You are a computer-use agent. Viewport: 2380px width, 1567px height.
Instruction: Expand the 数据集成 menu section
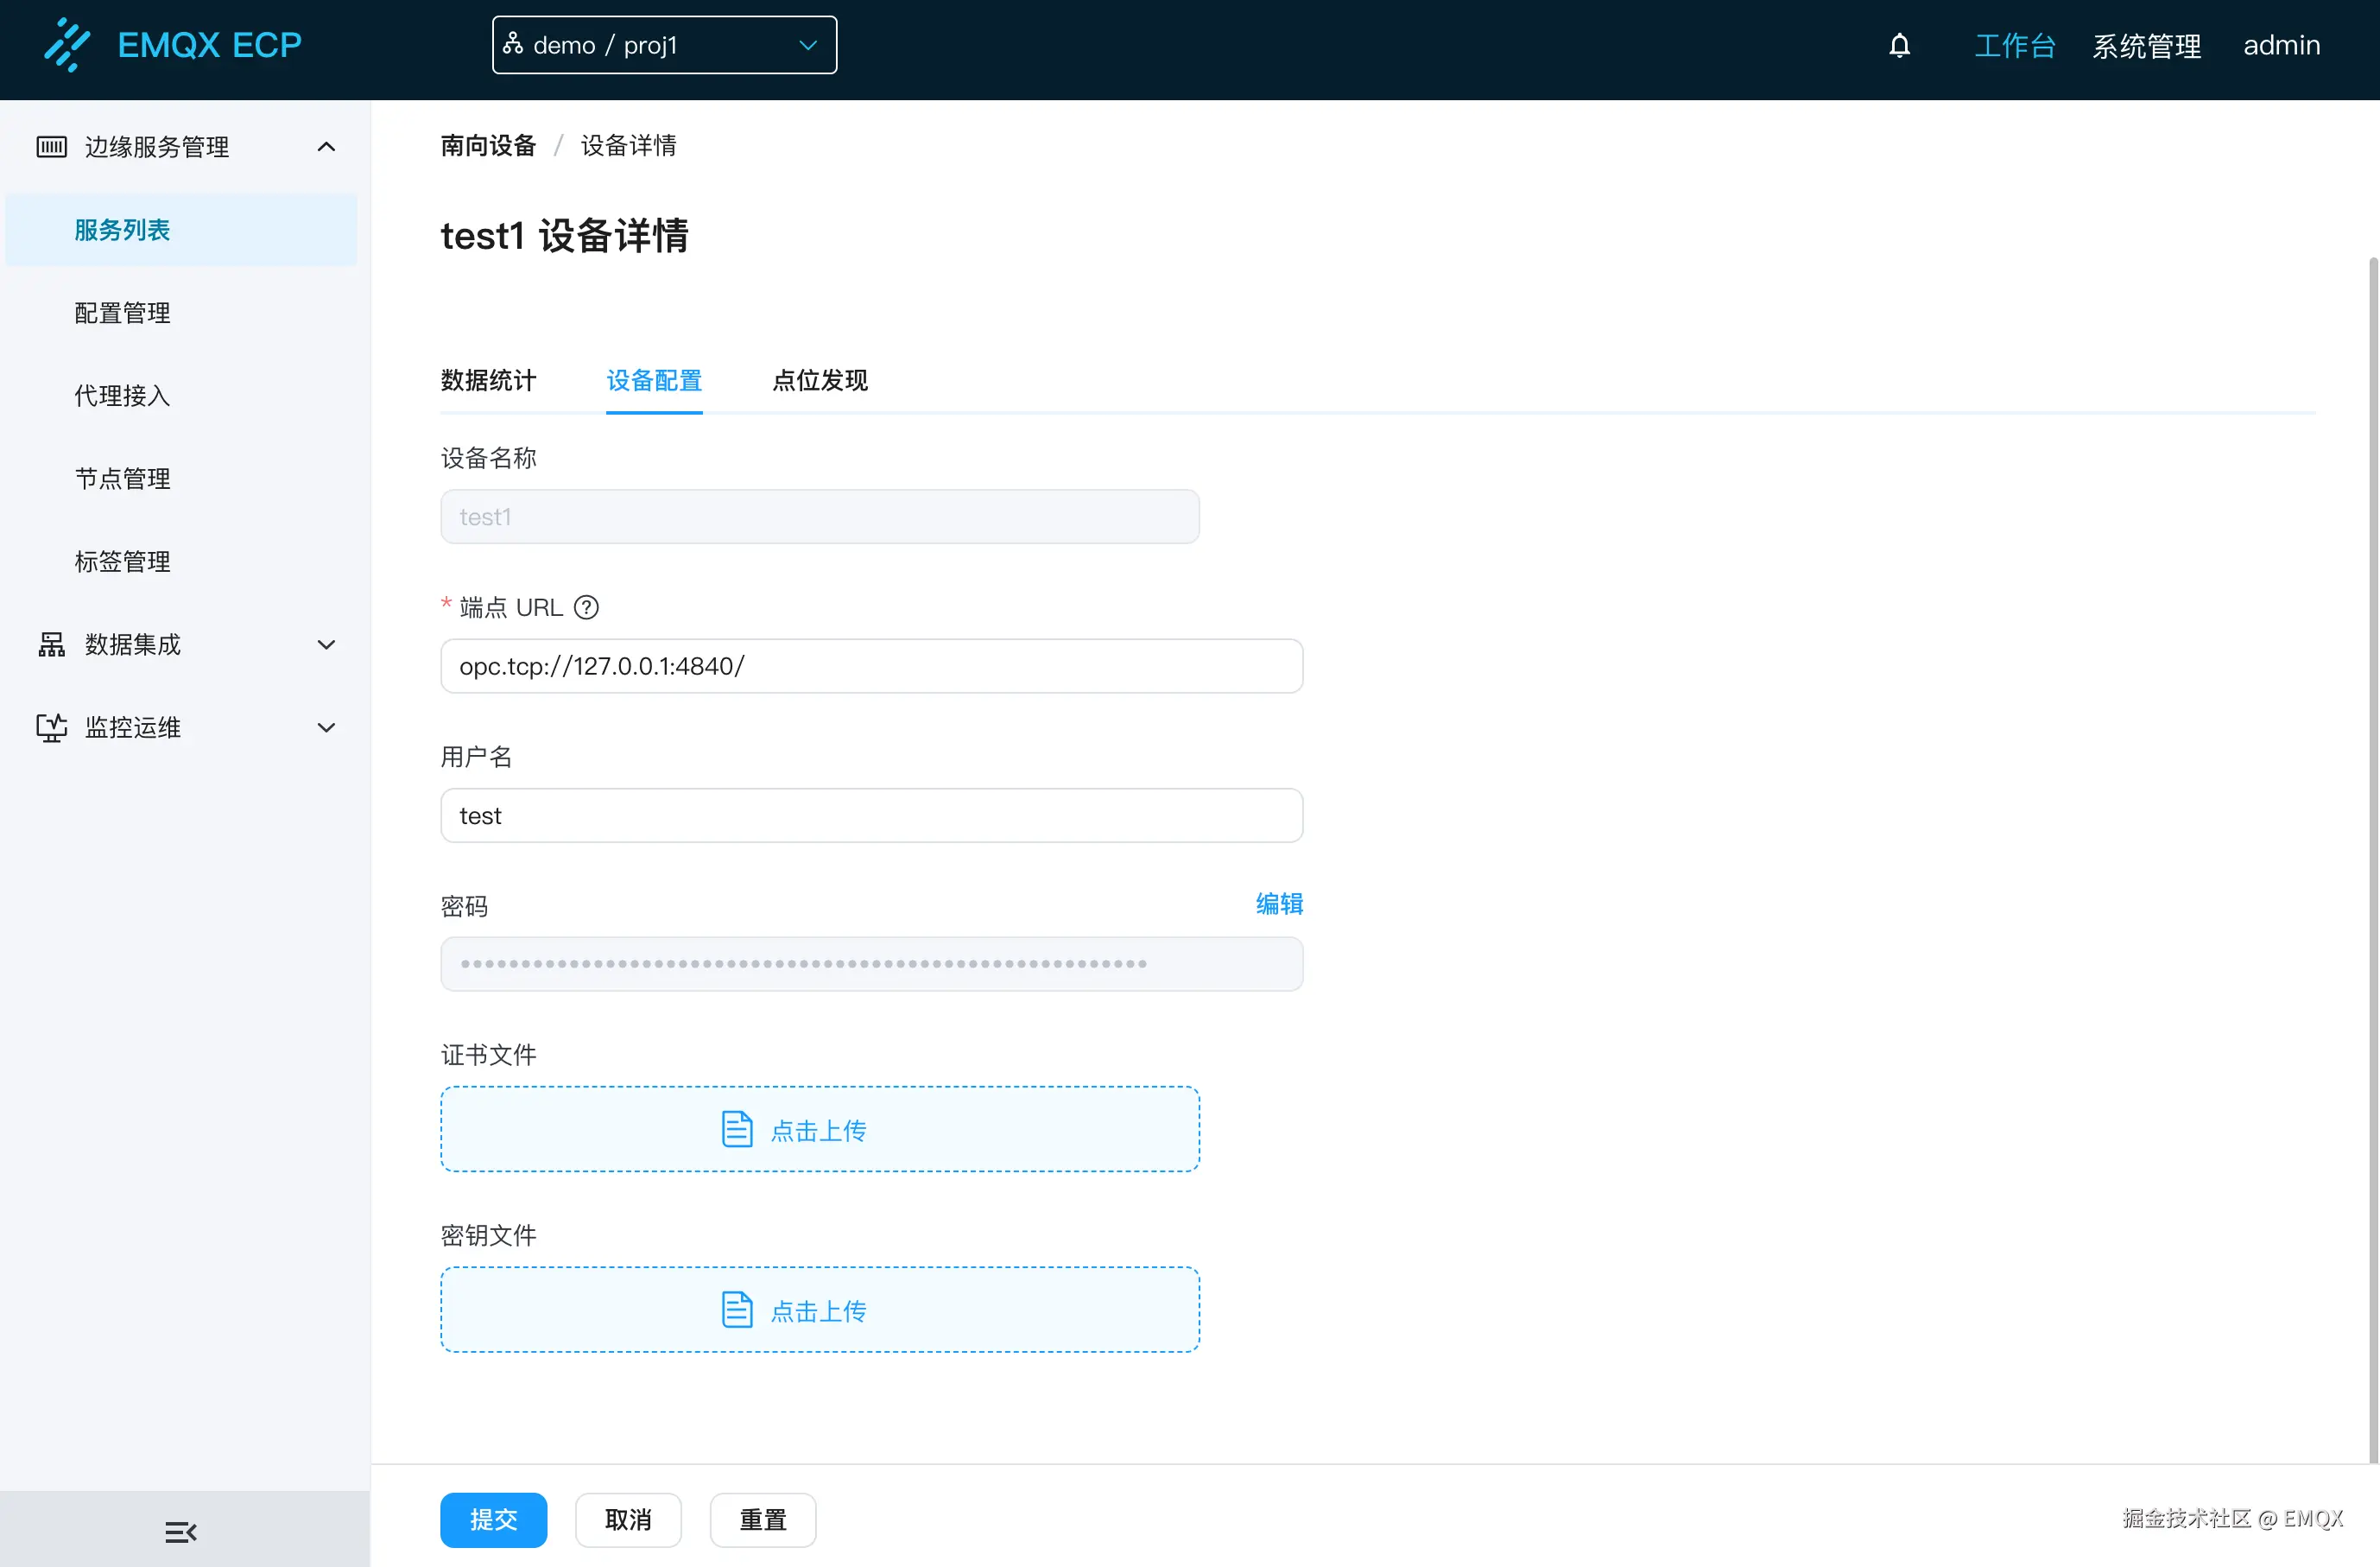[x=326, y=645]
